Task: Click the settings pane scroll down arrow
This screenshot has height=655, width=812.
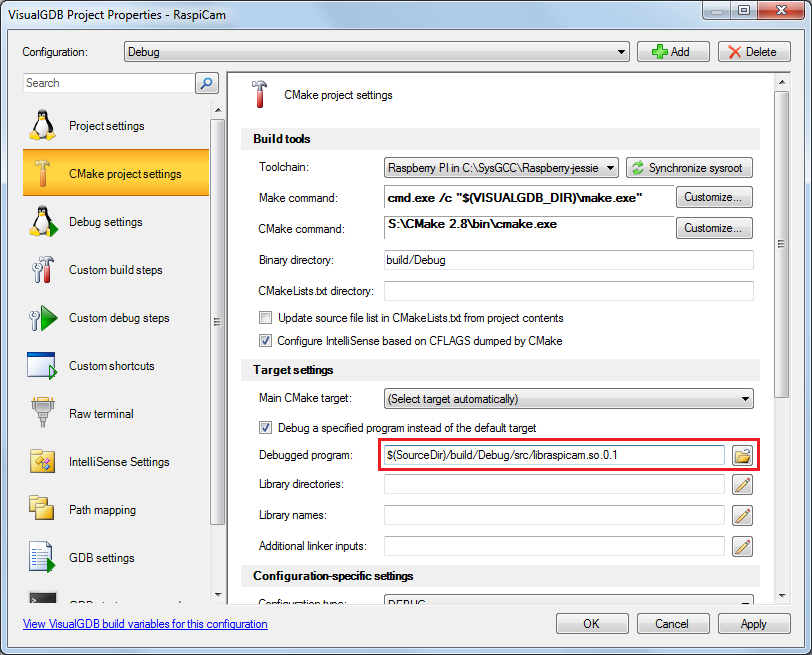Action: tap(781, 595)
